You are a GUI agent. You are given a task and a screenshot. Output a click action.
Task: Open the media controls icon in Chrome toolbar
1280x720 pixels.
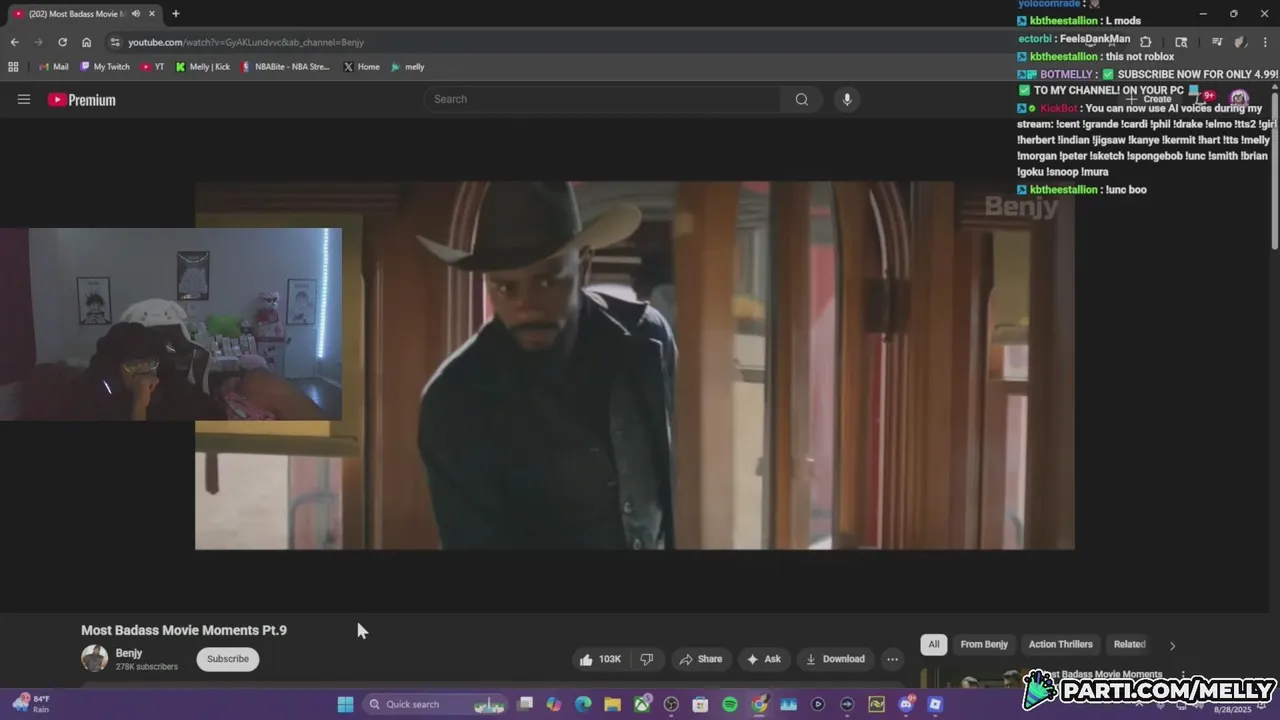1217,42
